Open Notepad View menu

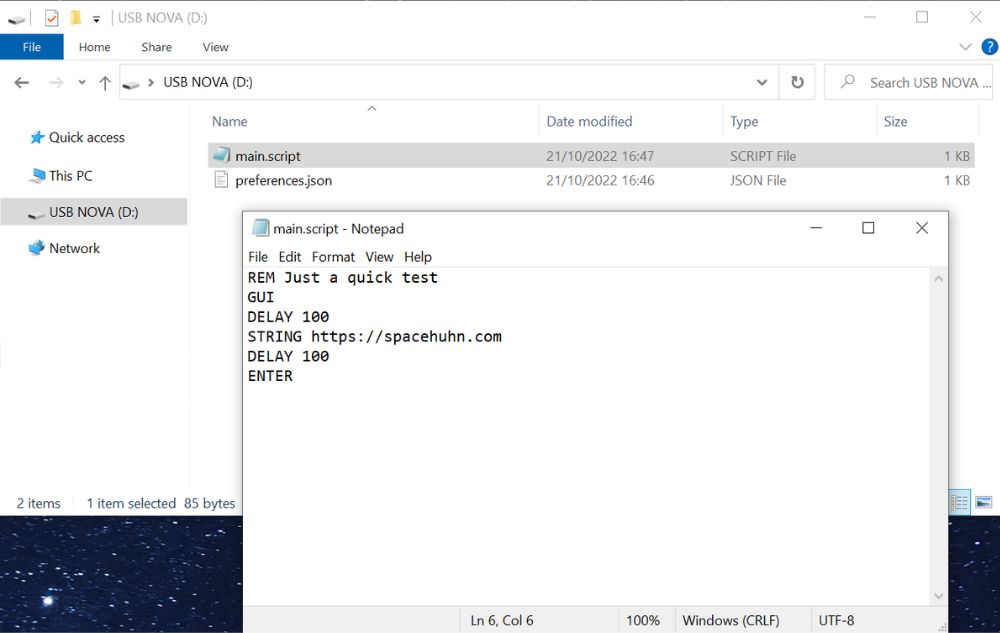379,256
